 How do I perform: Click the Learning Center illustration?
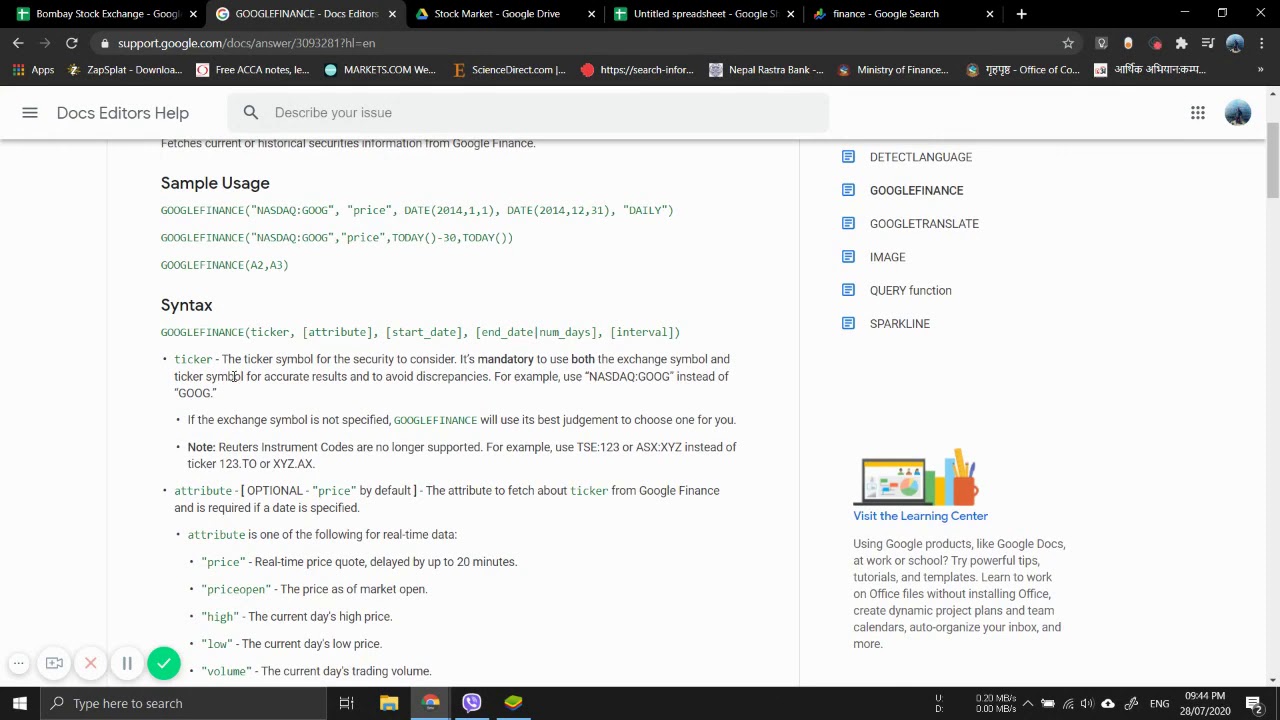click(916, 476)
